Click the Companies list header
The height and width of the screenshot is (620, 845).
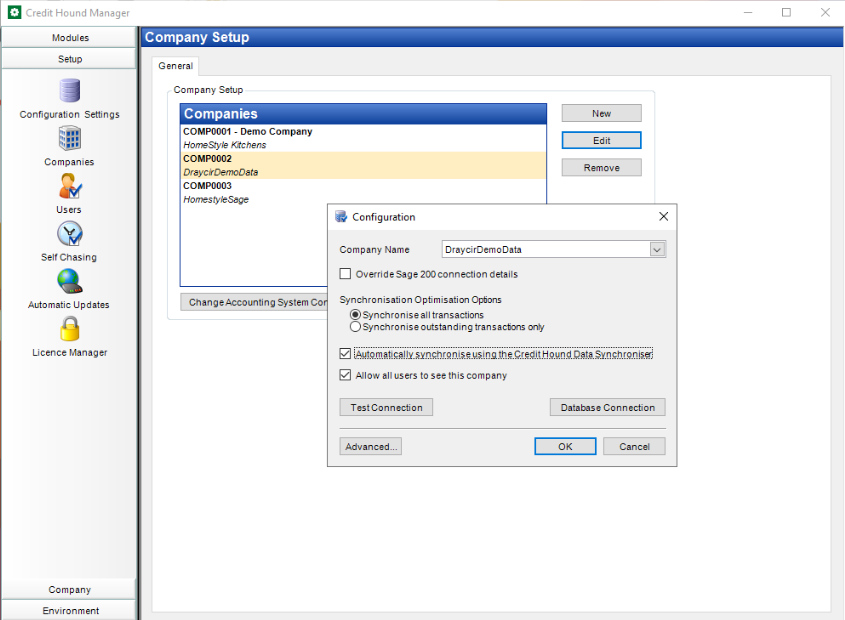(x=363, y=114)
